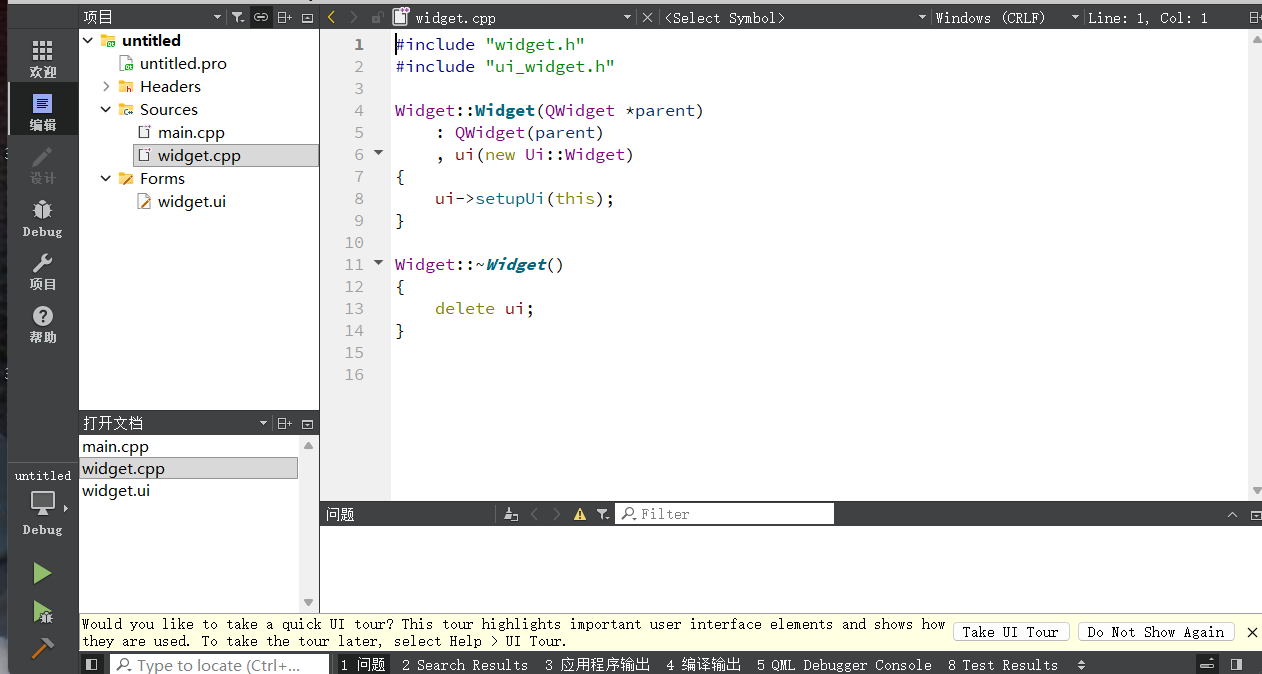Viewport: 1262px width, 674px height.
Task: Maximize the issues output pane
Action: point(1233,514)
